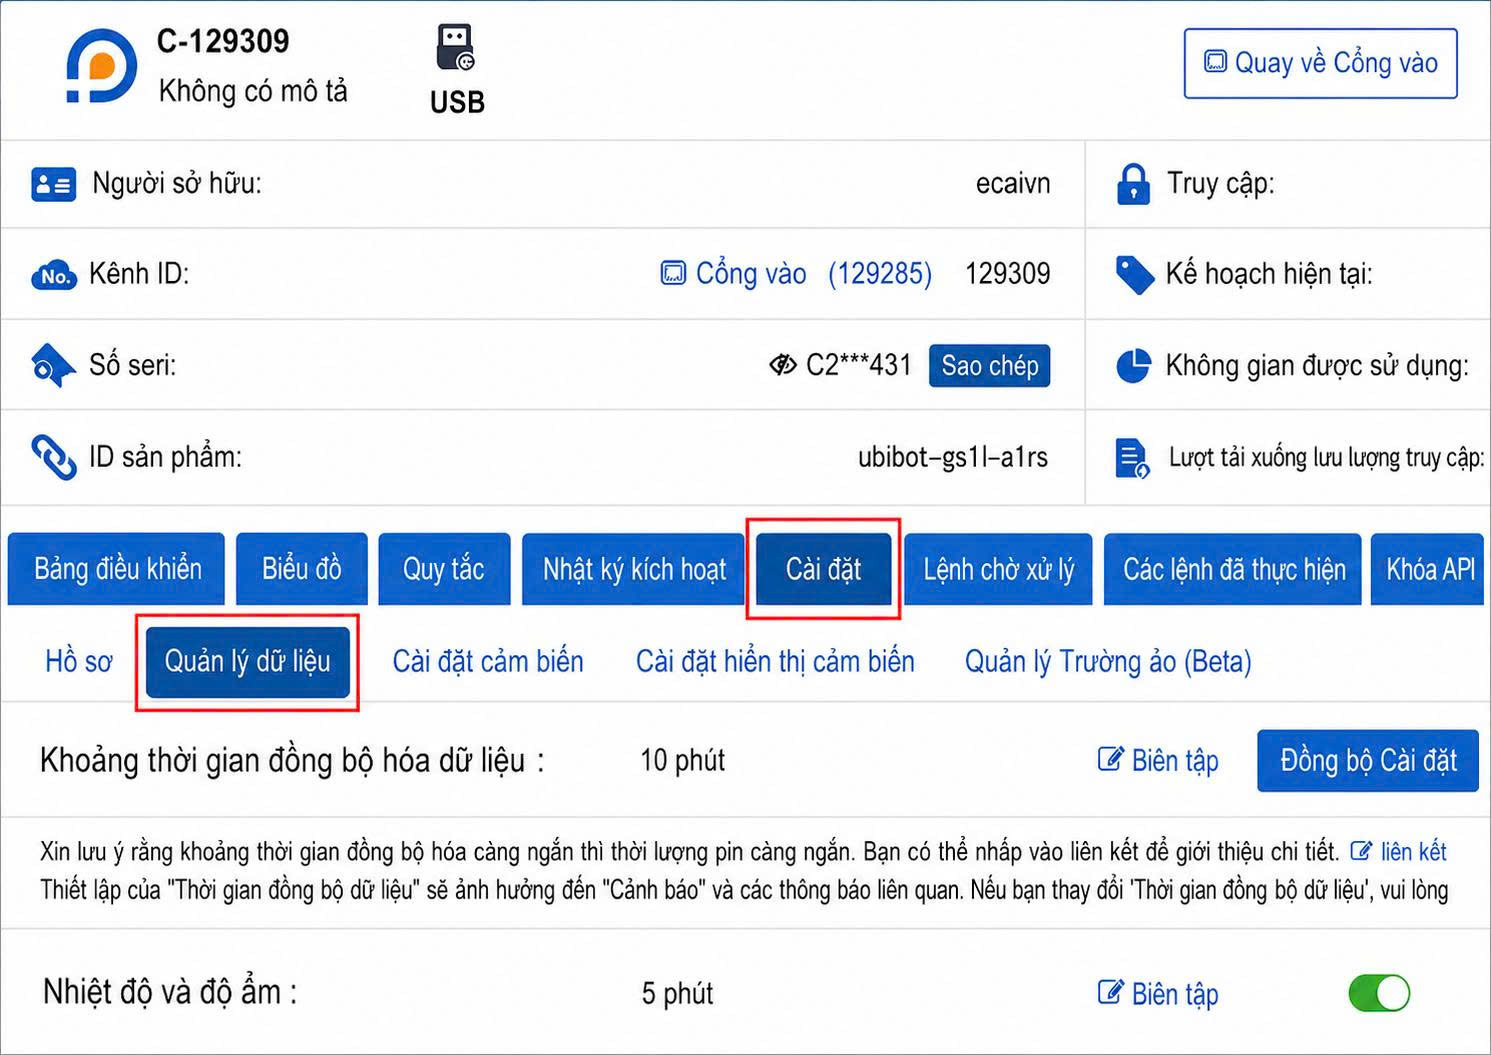The image size is (1491, 1055).
Task: Select the Quản lý dữ liệu sub-tab
Action: (248, 662)
